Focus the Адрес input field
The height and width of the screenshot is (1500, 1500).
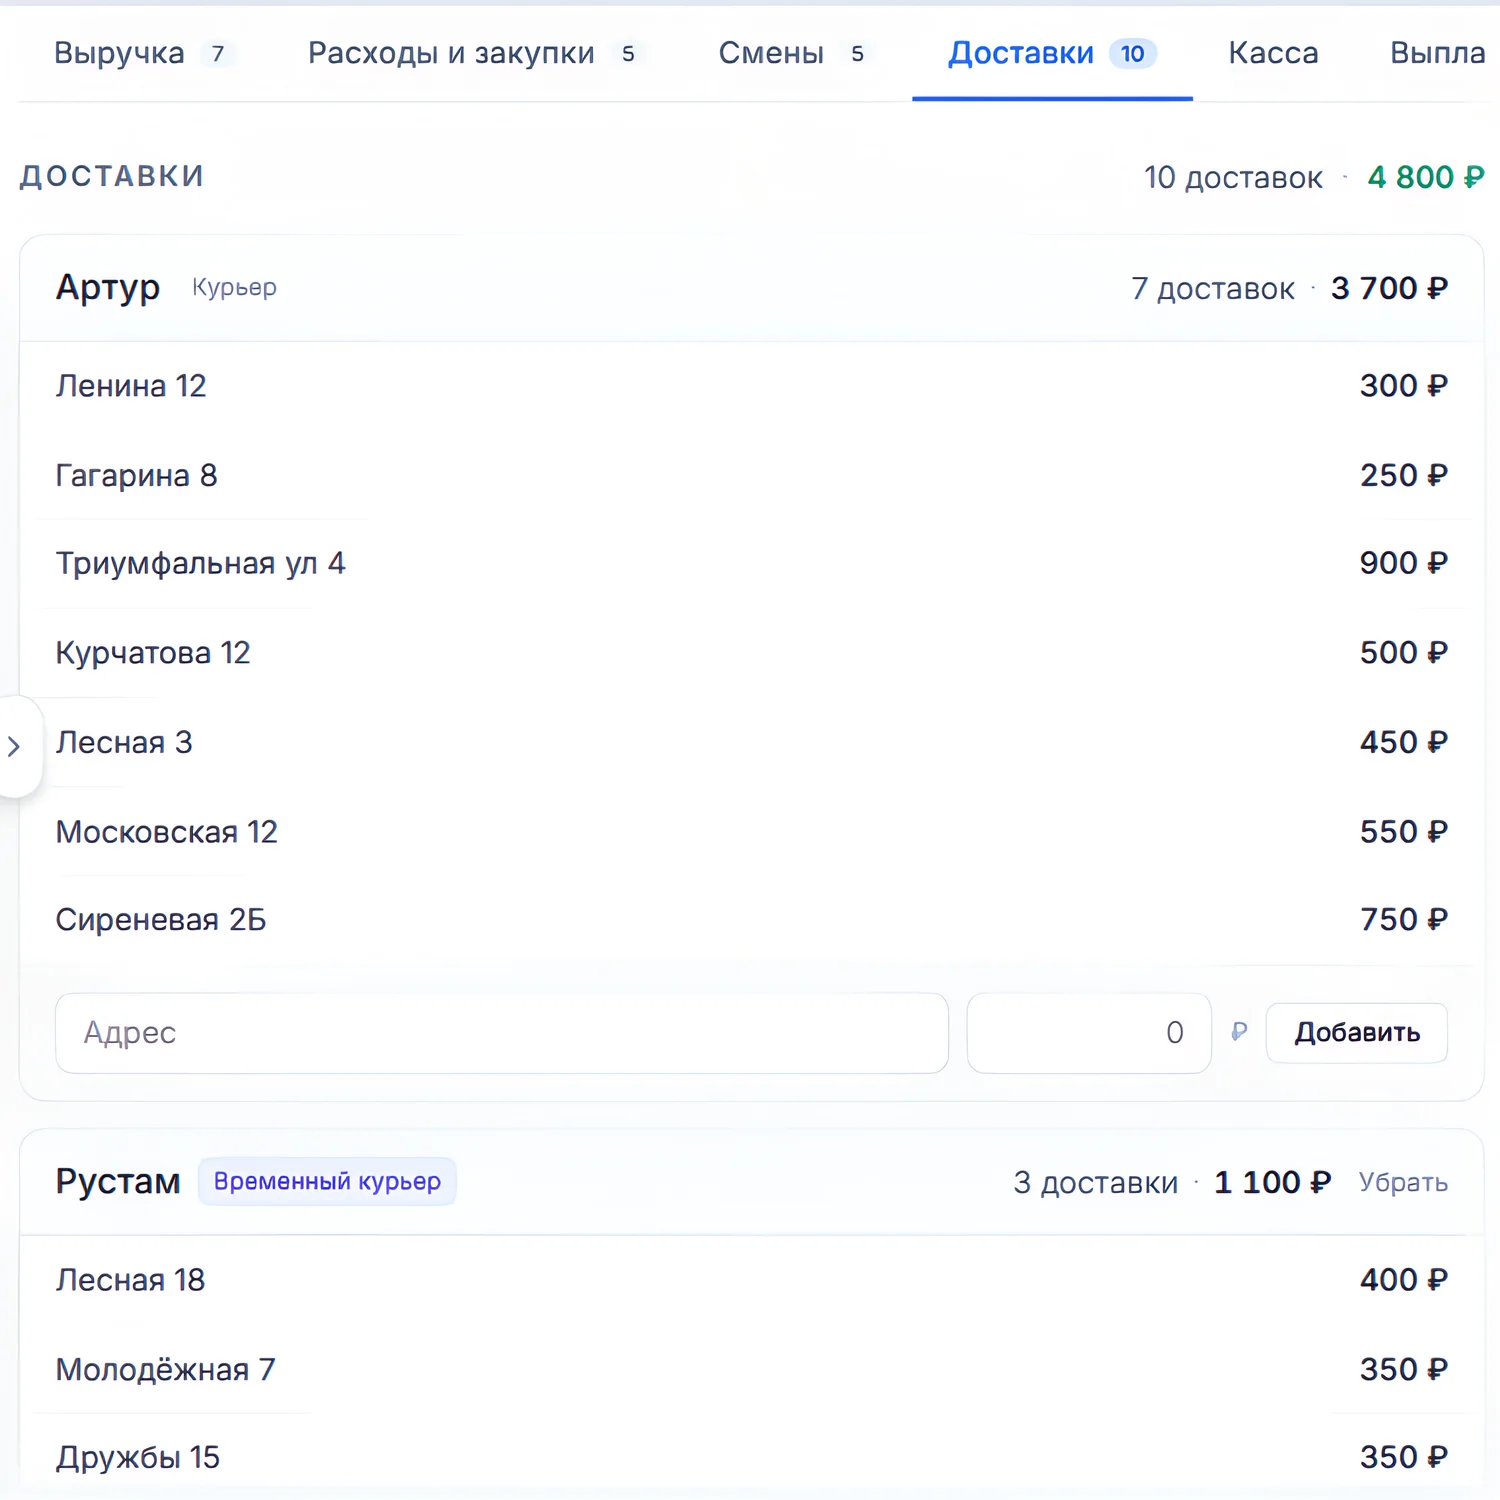tap(502, 1033)
